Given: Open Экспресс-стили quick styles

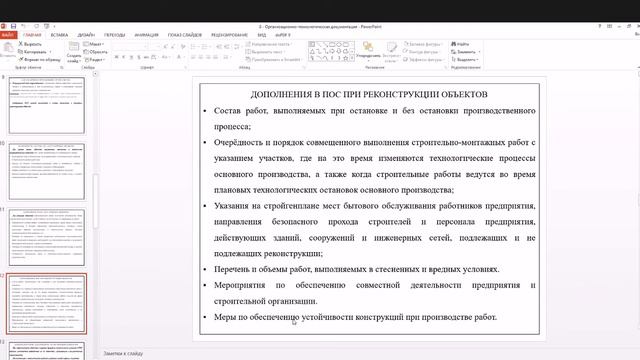Looking at the screenshot, I should pos(391,52).
